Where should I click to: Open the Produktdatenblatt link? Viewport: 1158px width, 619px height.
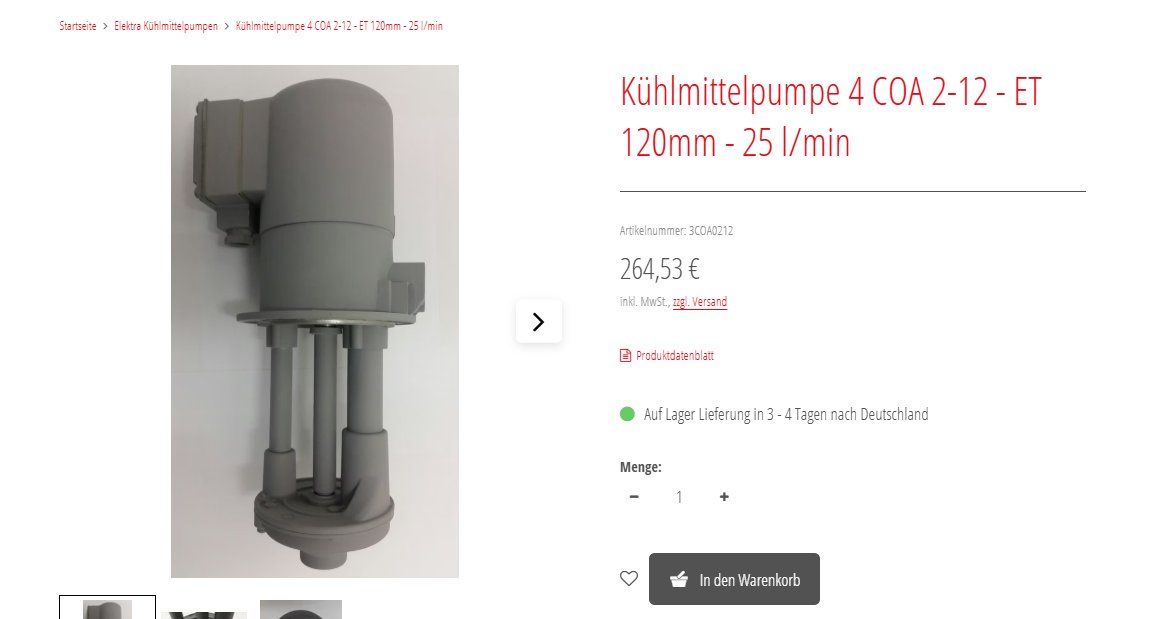tap(675, 355)
